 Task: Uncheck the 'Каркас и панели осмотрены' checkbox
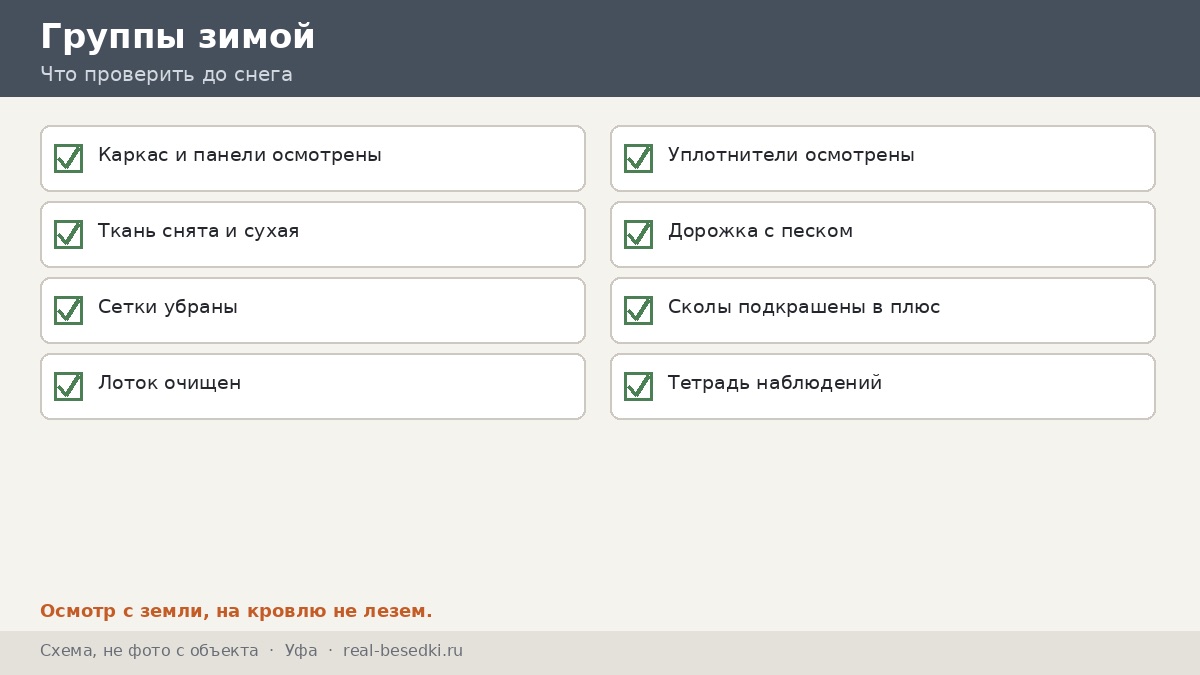coord(68,158)
